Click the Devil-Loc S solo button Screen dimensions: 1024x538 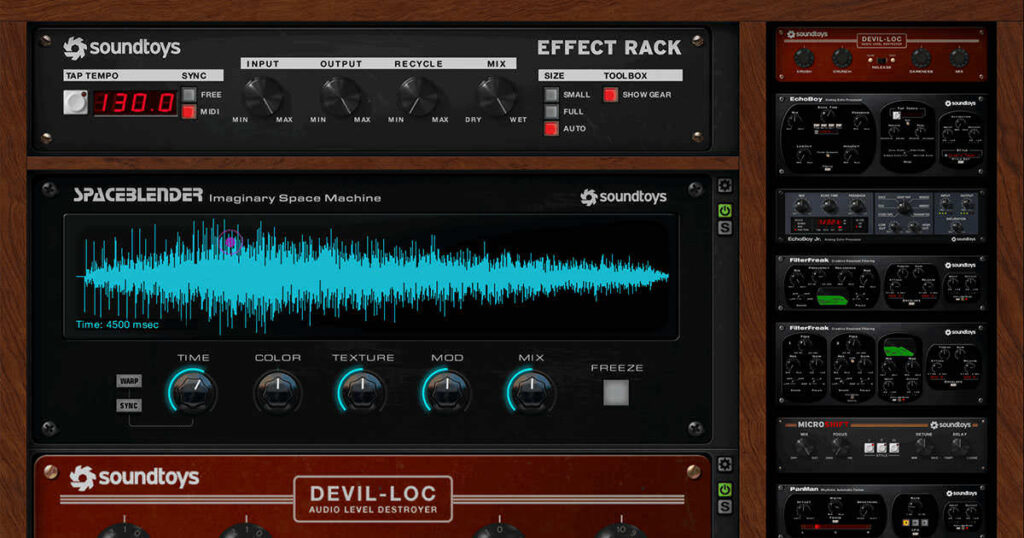click(x=724, y=507)
